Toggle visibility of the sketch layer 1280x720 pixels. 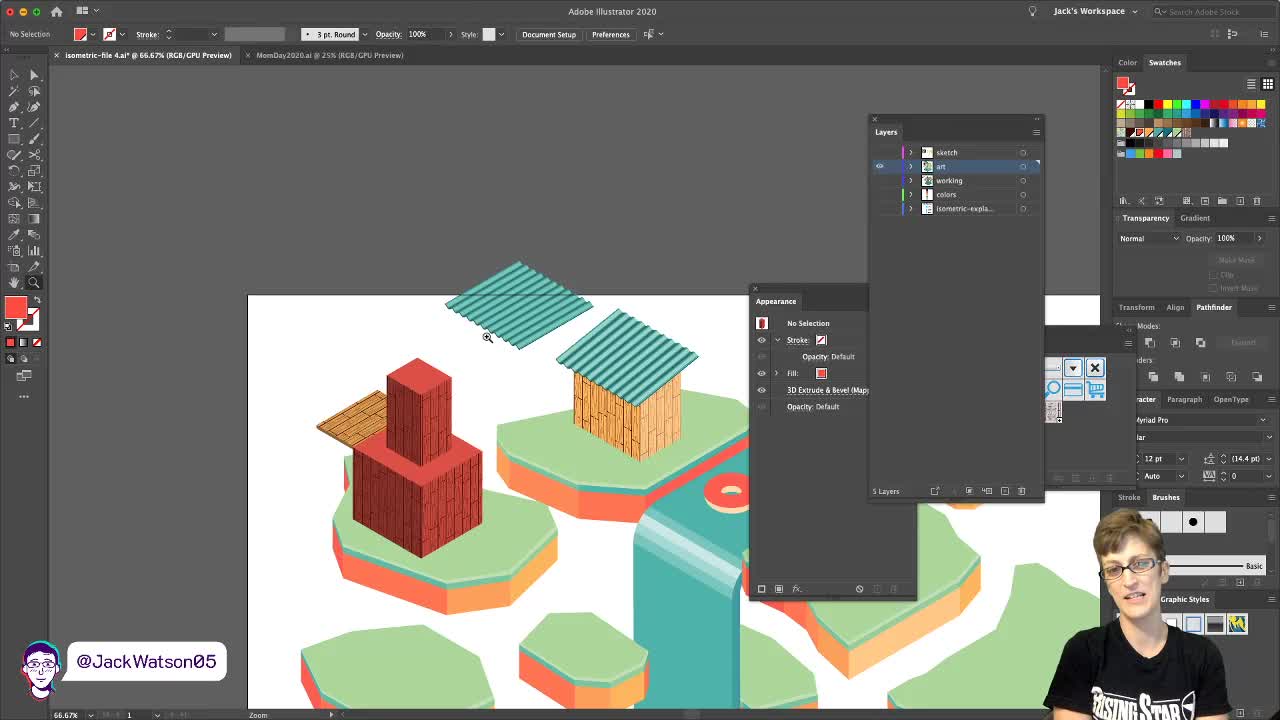pyautogui.click(x=880, y=152)
